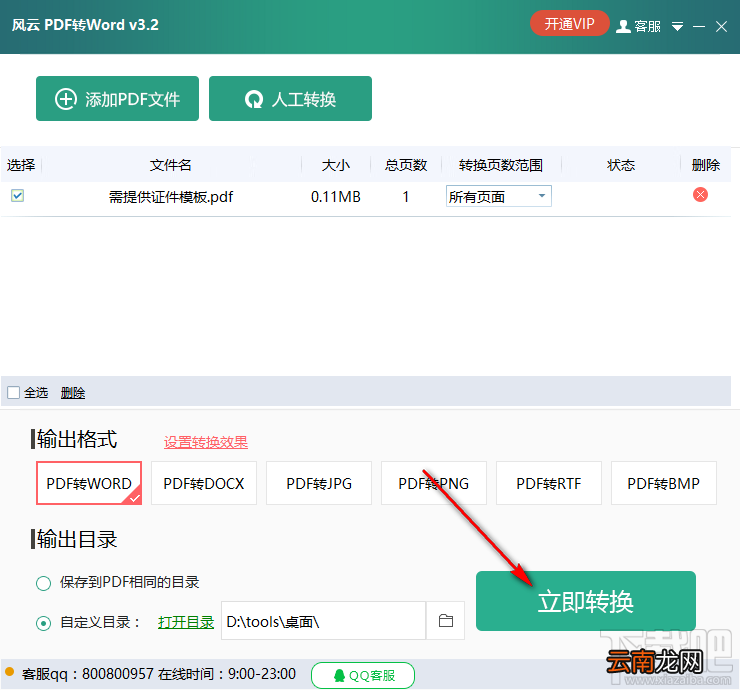Open the 设置转换效果 link

(206, 442)
